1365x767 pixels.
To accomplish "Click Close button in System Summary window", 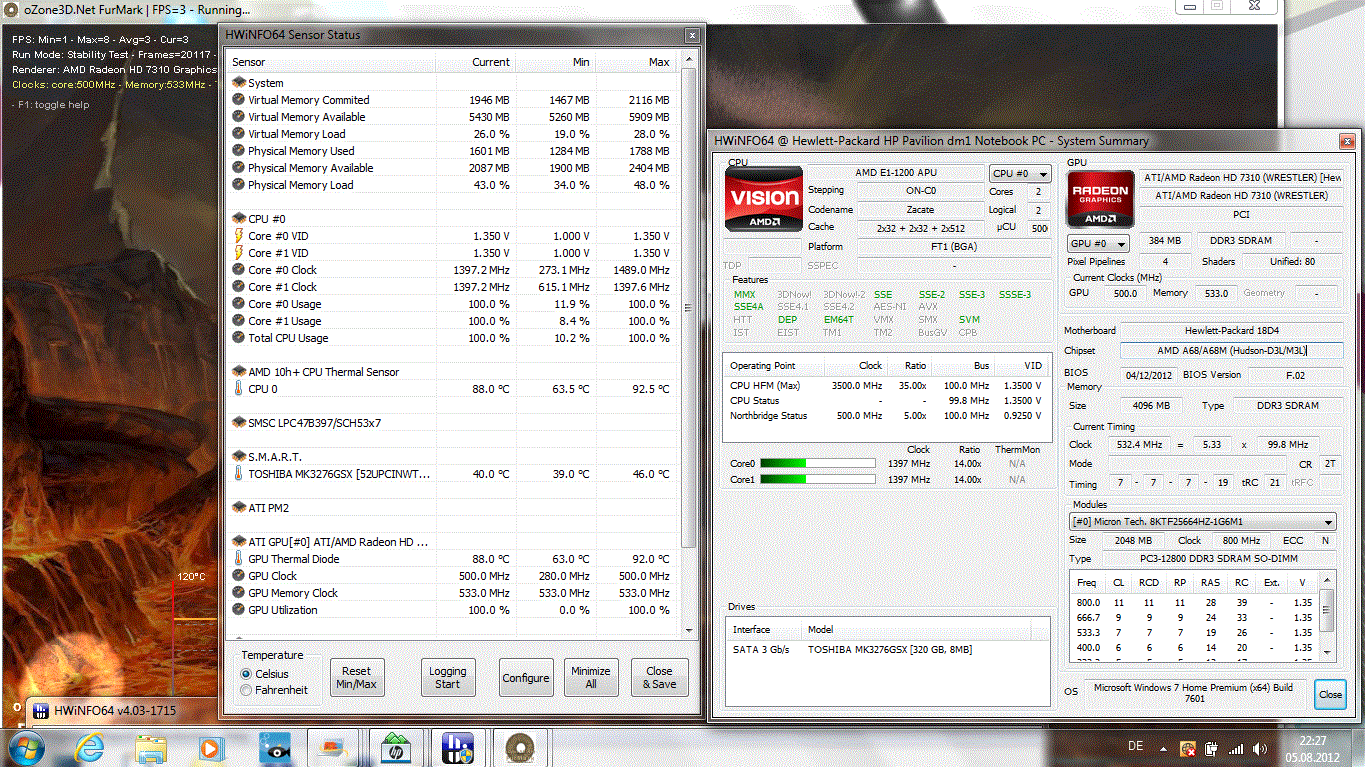I will 1330,694.
